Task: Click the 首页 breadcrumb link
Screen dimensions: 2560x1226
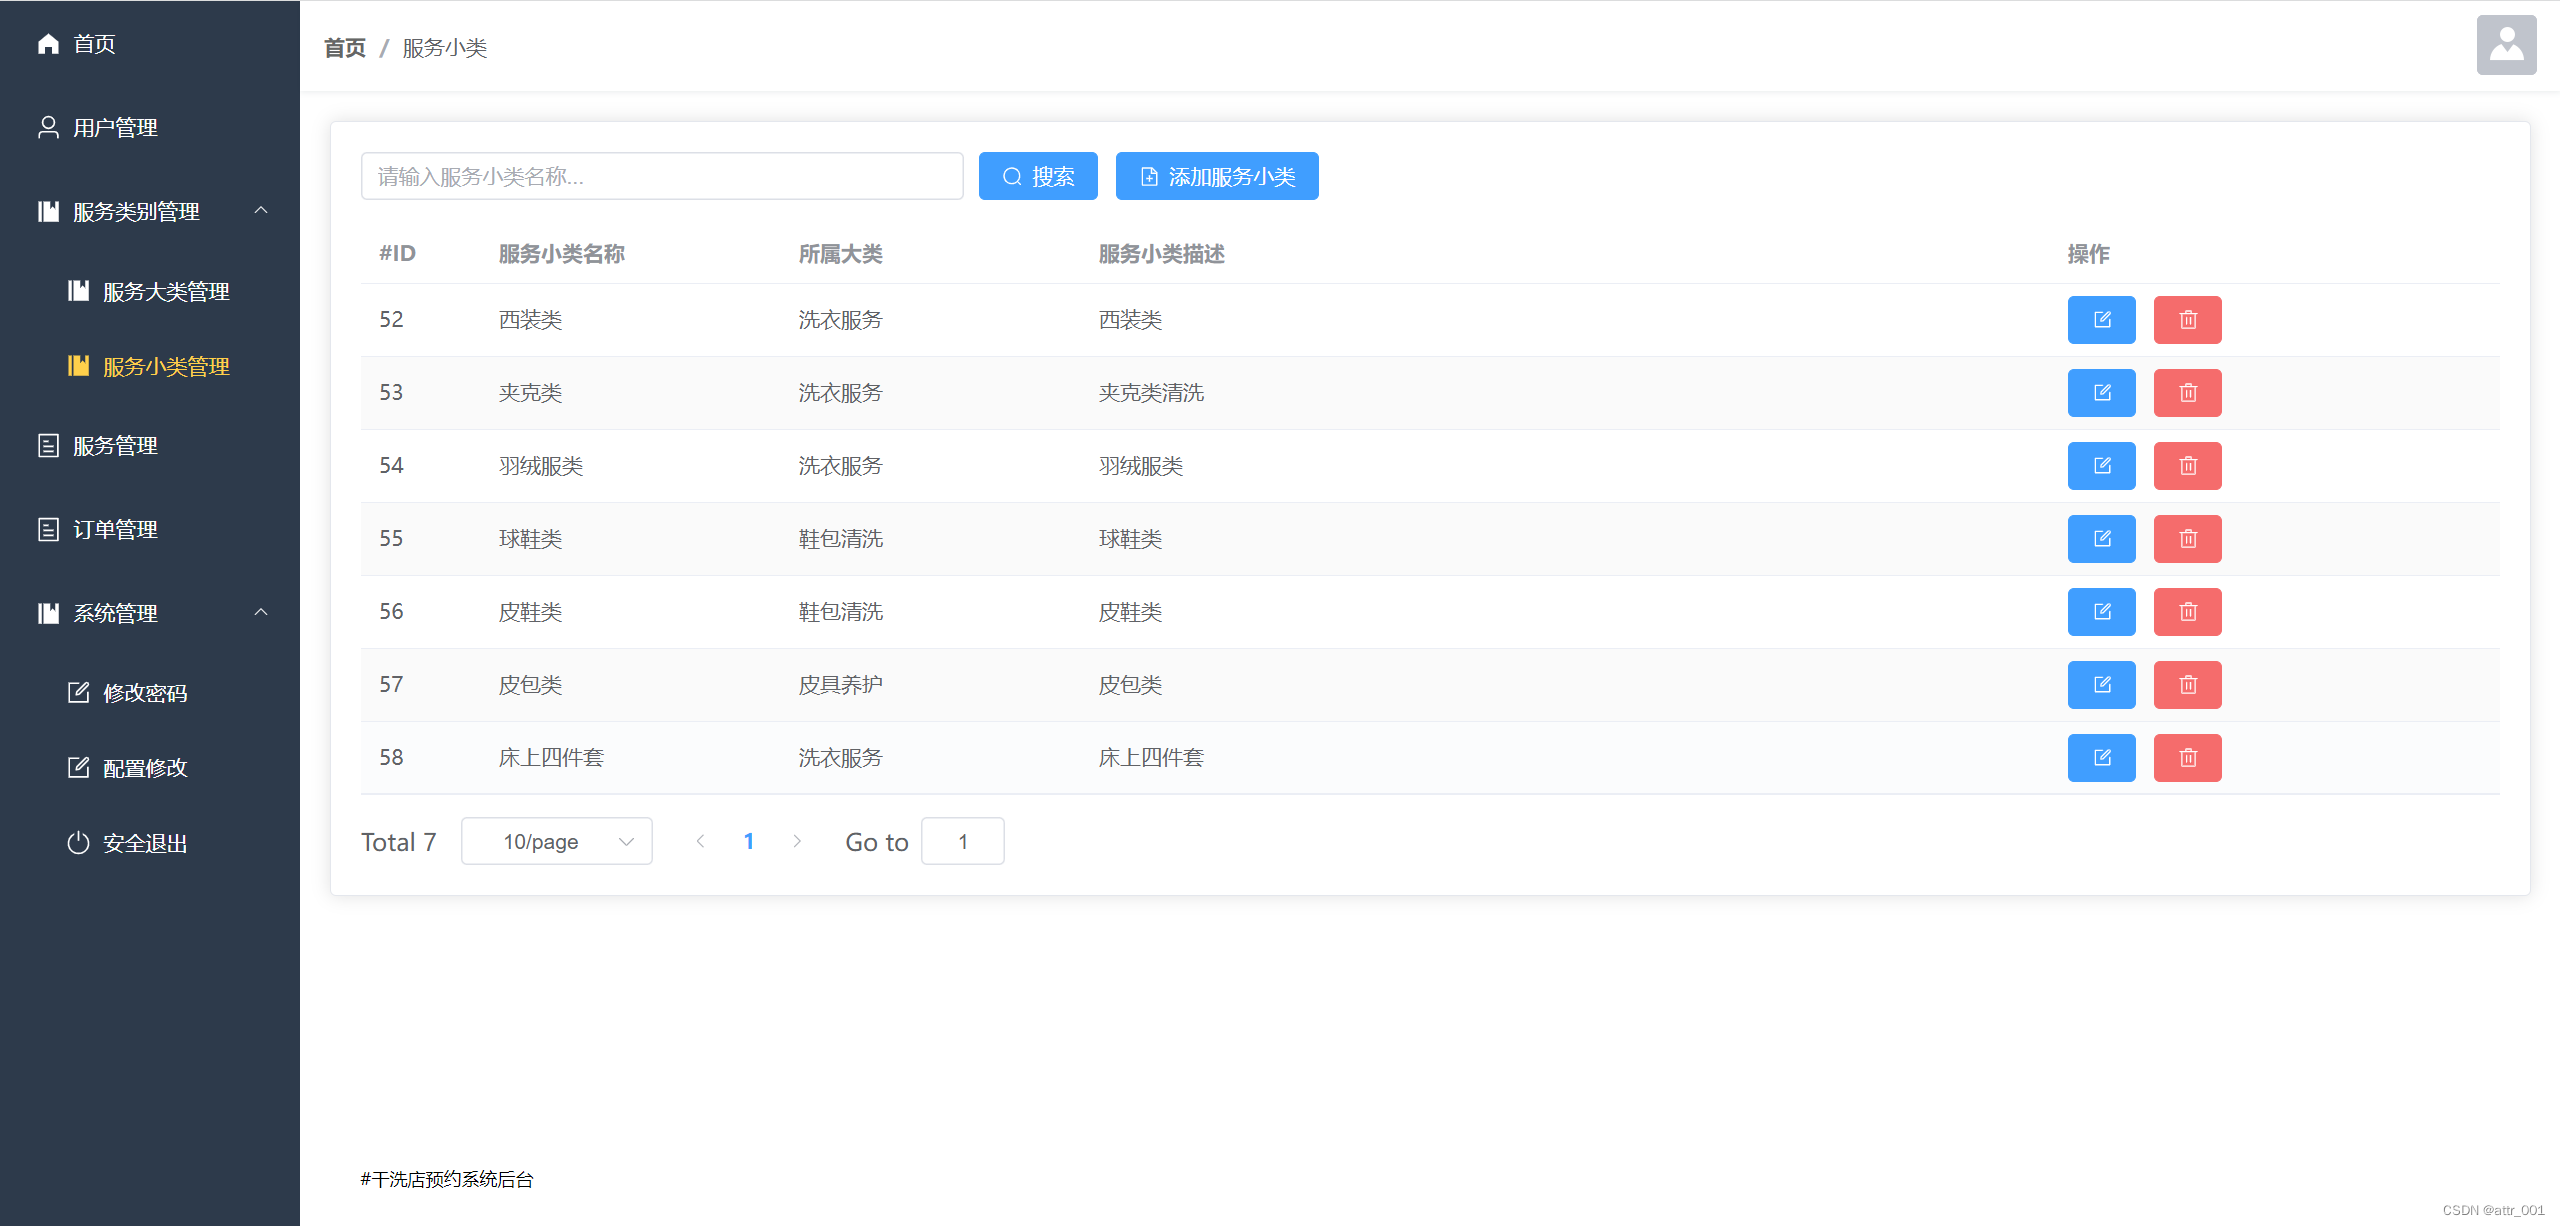Action: (345, 48)
